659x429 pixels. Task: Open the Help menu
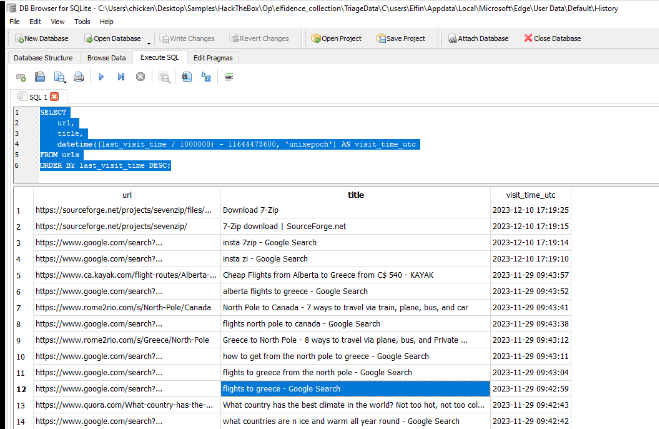(106, 21)
